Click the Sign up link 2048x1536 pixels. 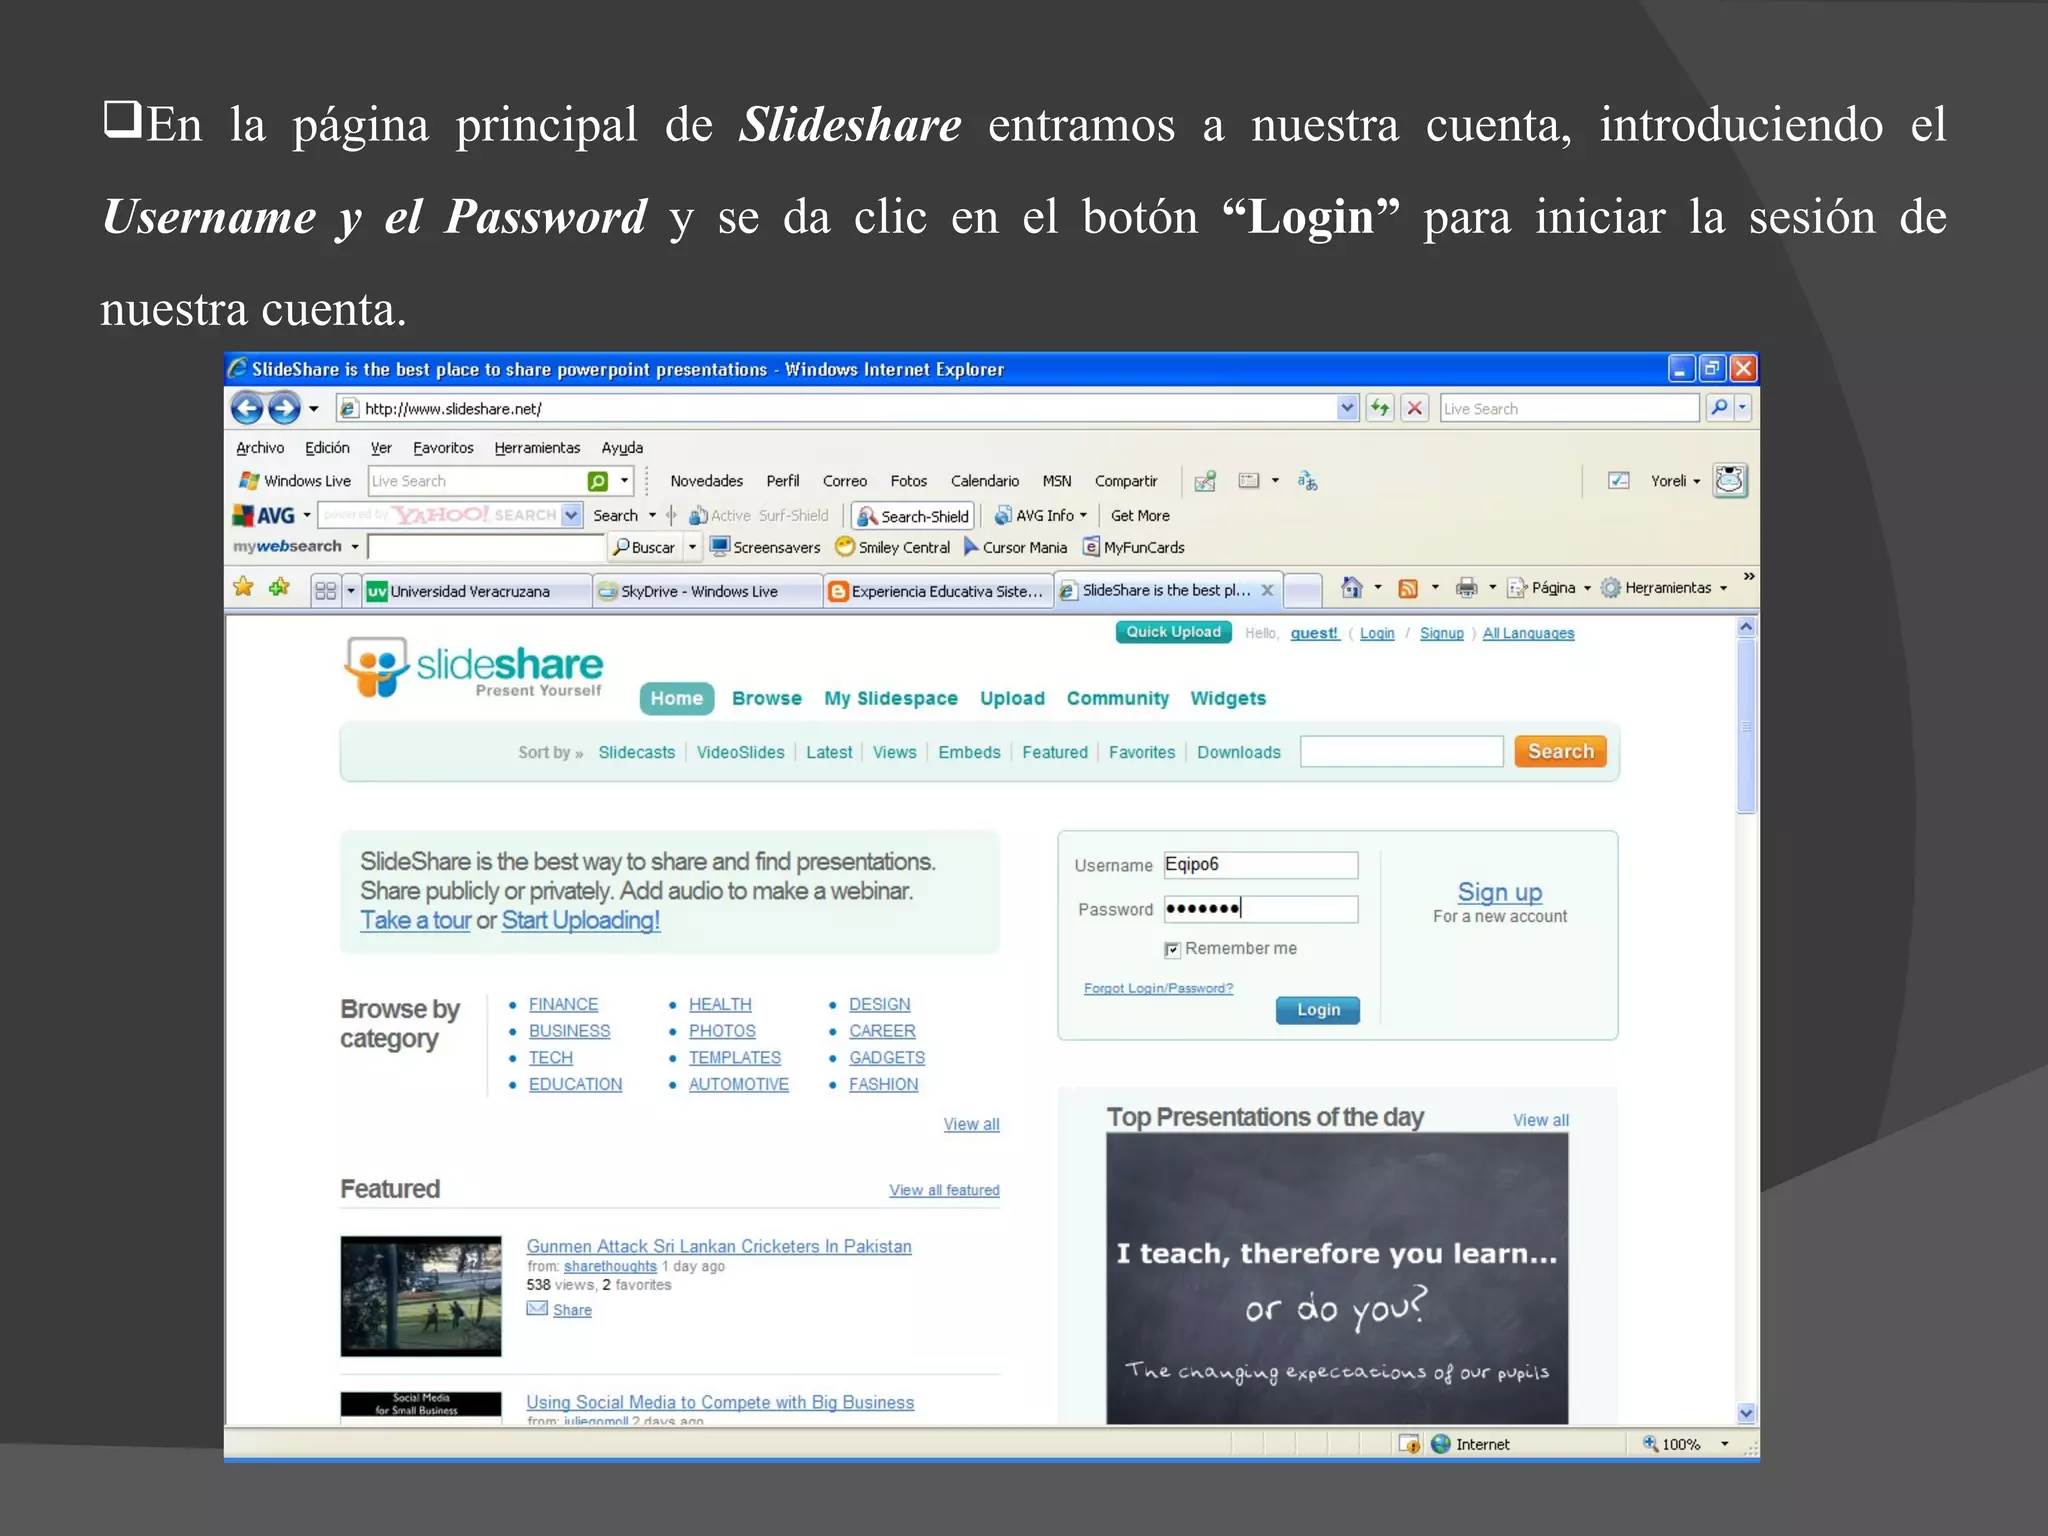point(1499,891)
